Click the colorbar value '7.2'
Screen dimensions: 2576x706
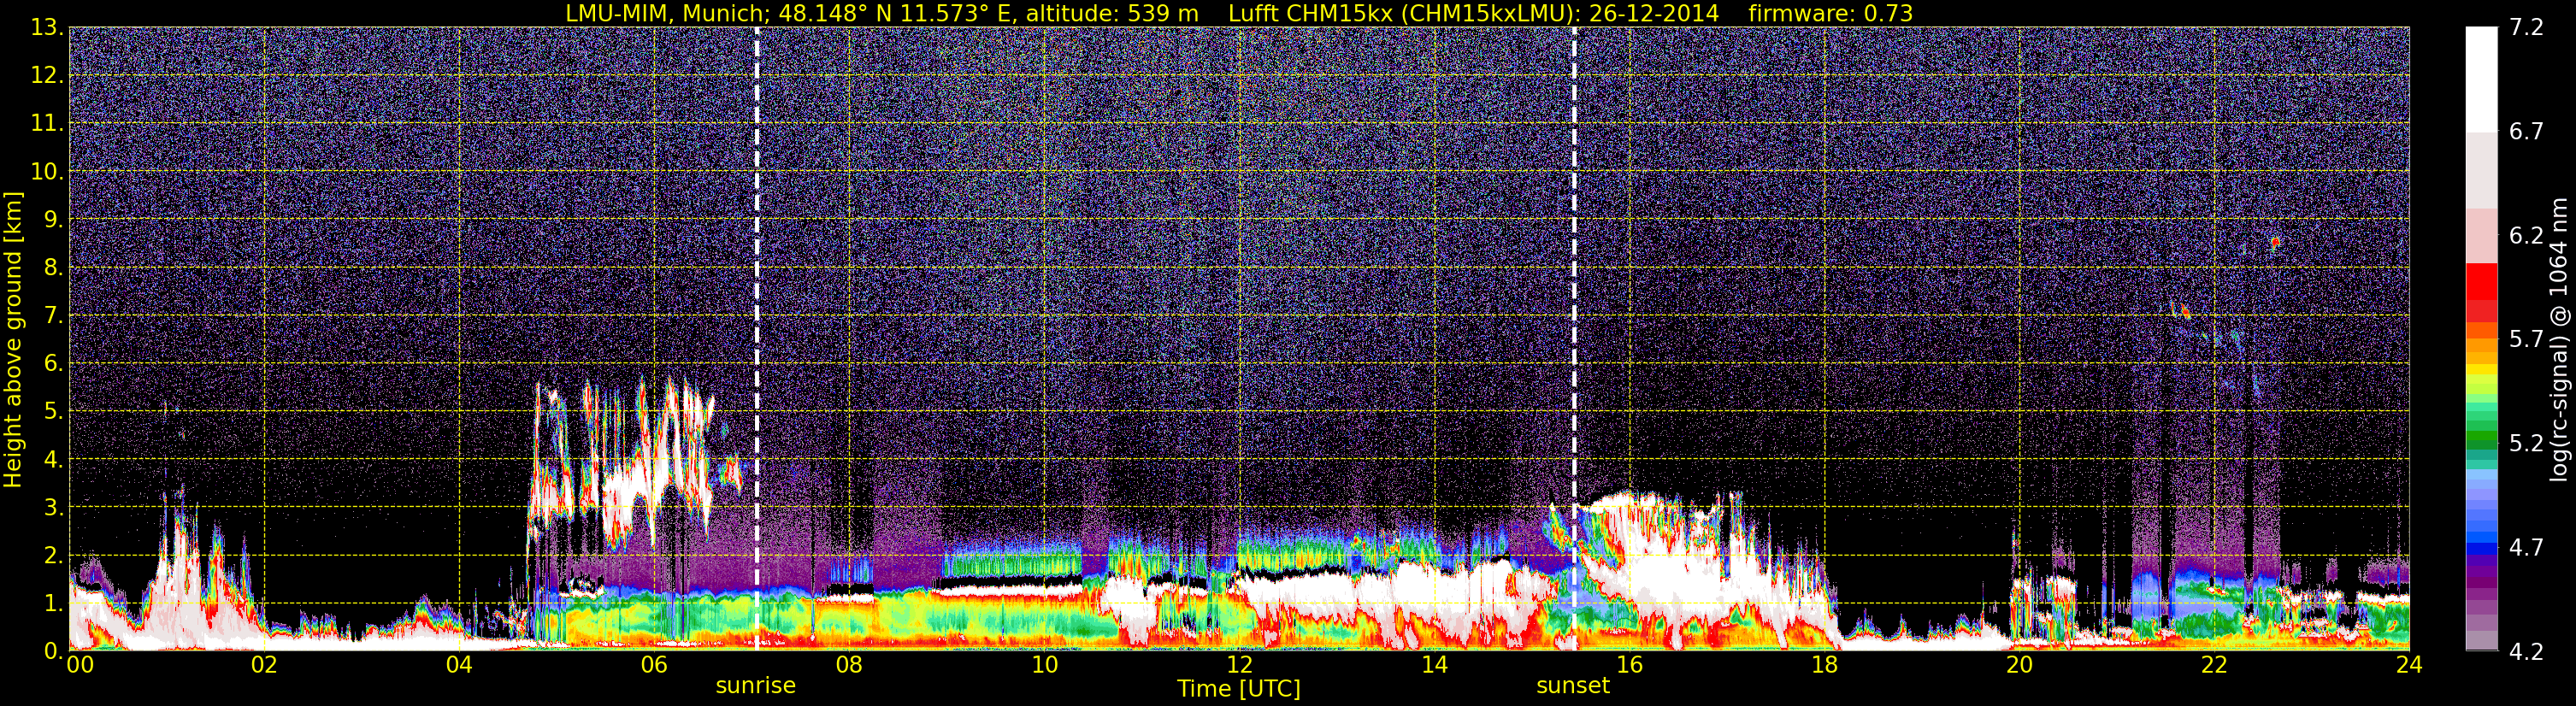[2526, 28]
